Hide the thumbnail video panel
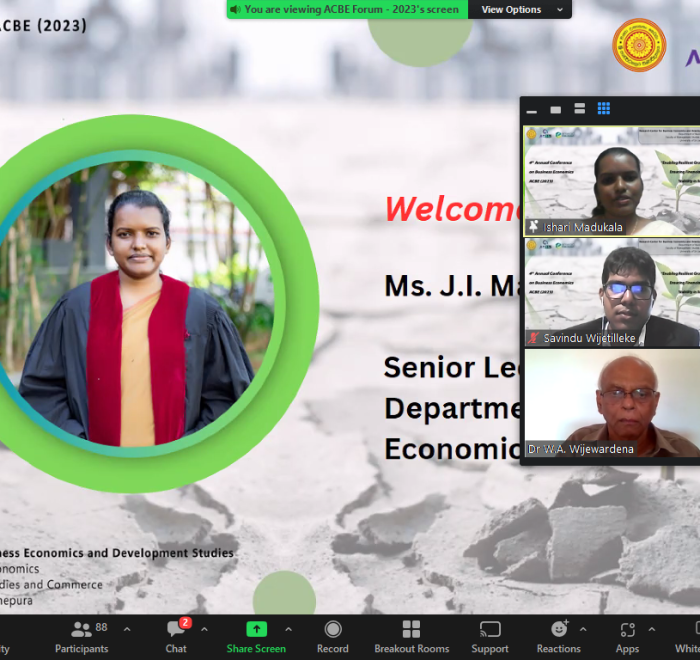The image size is (700, 660). point(532,109)
